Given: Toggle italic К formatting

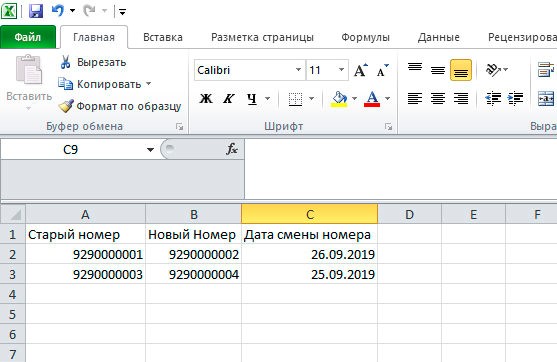Looking at the screenshot, I should pos(228,98).
